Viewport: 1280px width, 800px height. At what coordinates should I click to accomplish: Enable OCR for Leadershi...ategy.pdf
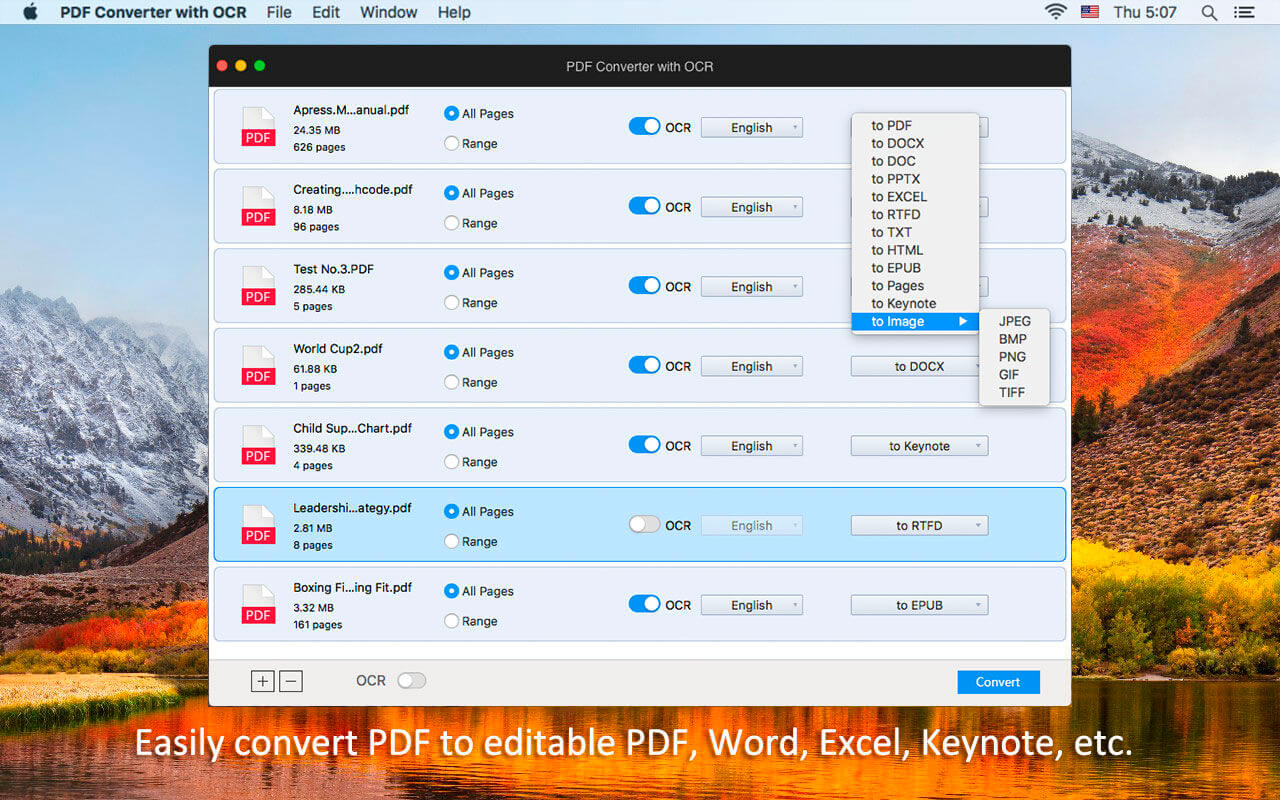[x=644, y=524]
